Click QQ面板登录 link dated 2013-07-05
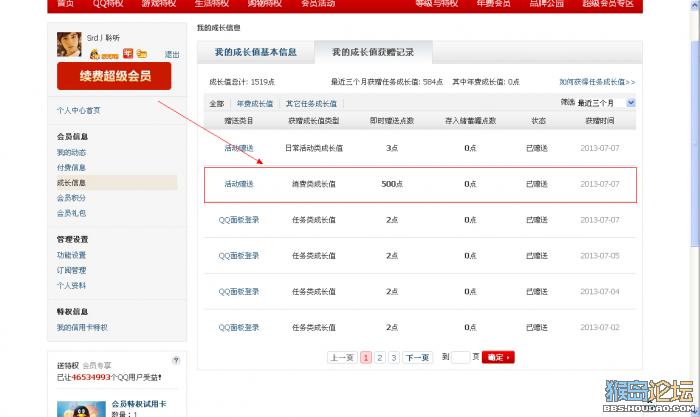This screenshot has height=417, width=700. (239, 255)
